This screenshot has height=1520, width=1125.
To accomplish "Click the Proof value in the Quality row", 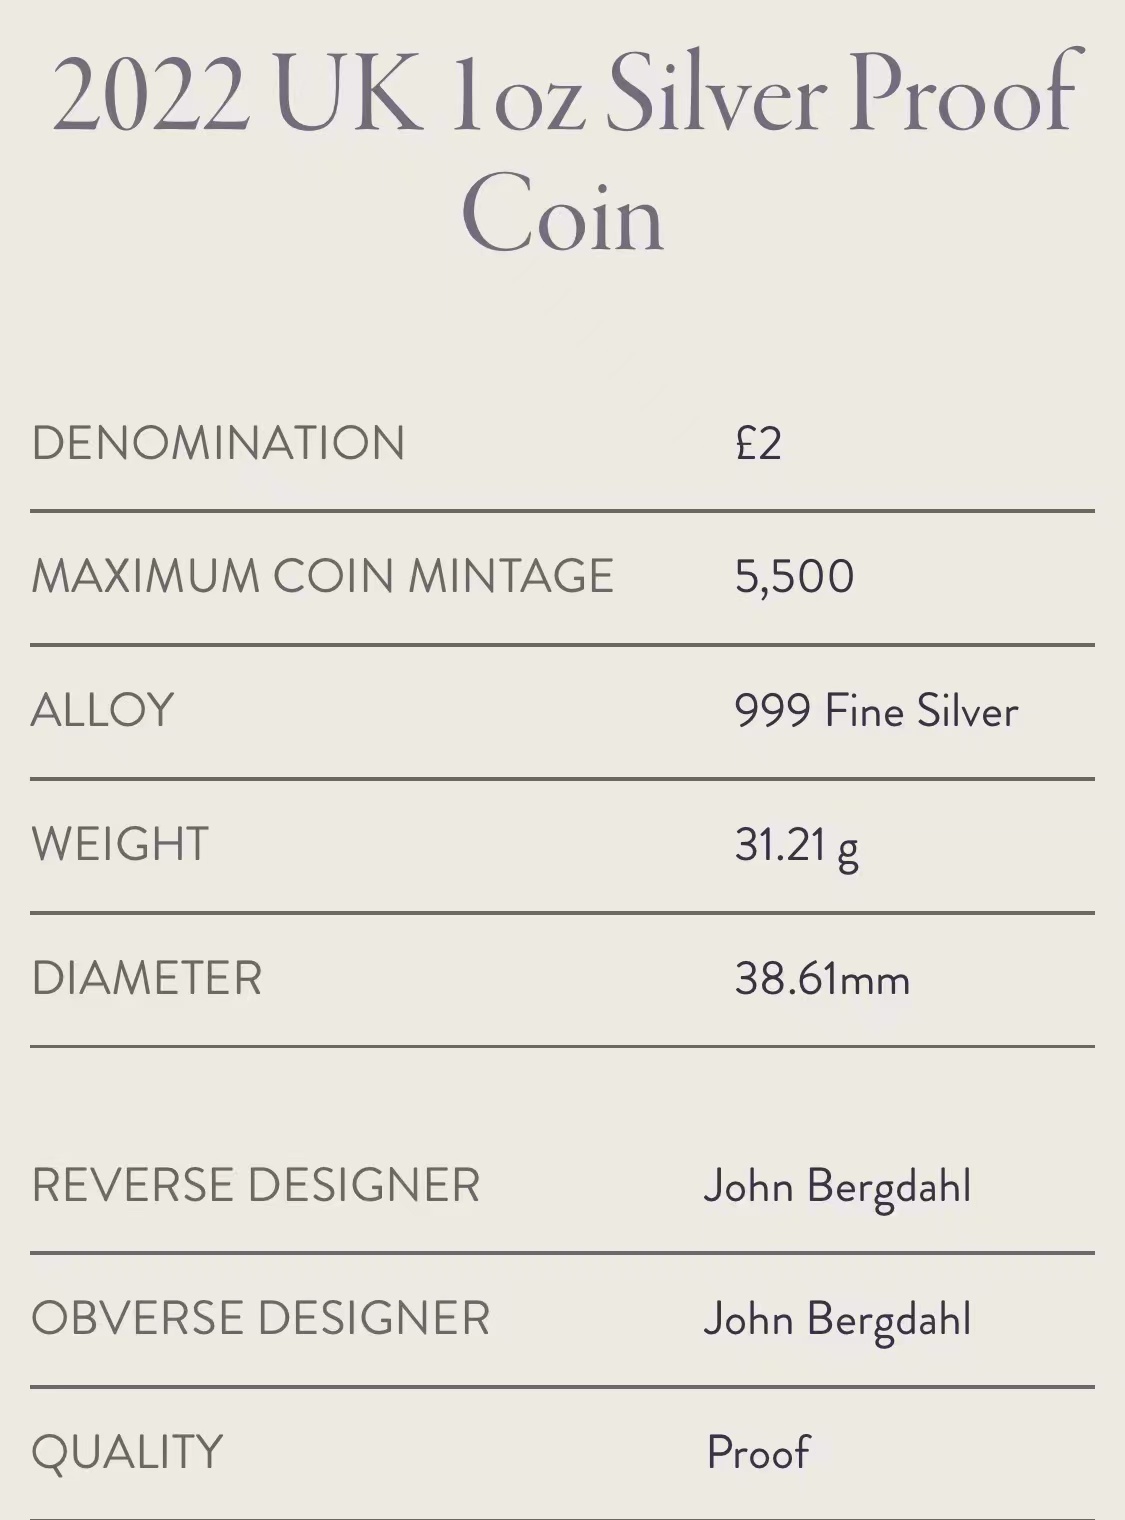I will [758, 1453].
